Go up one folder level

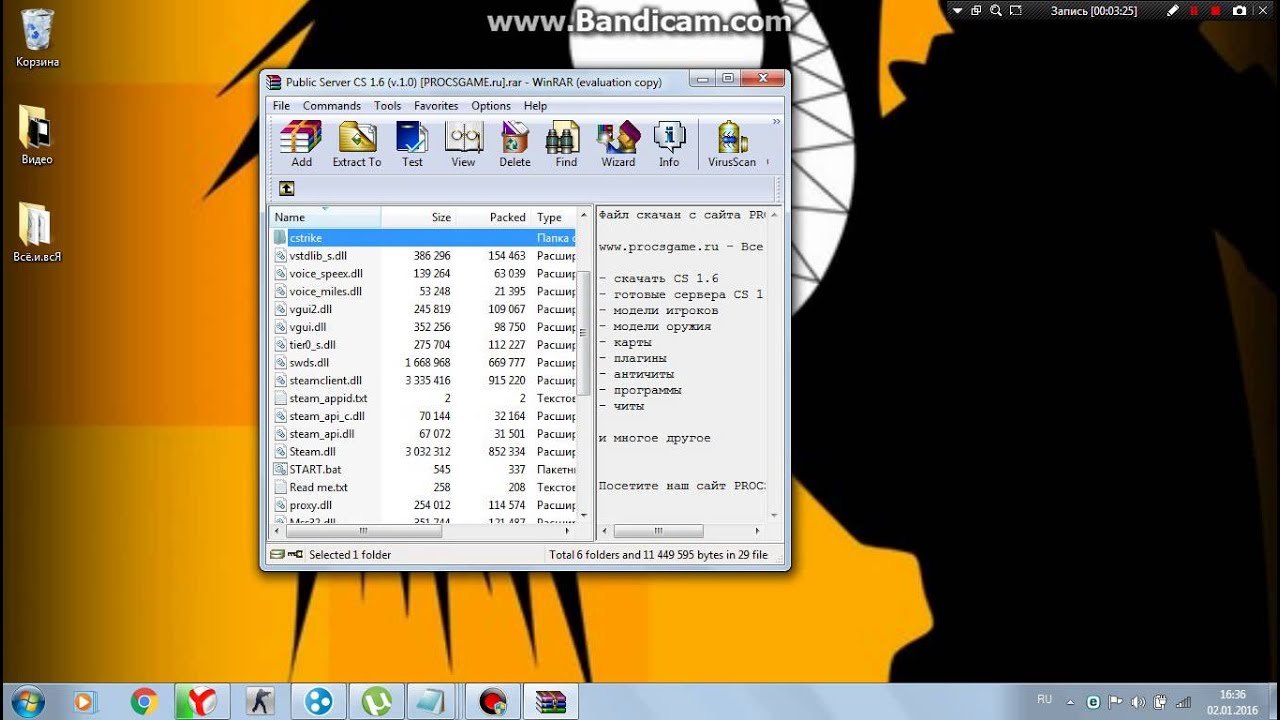coord(286,188)
